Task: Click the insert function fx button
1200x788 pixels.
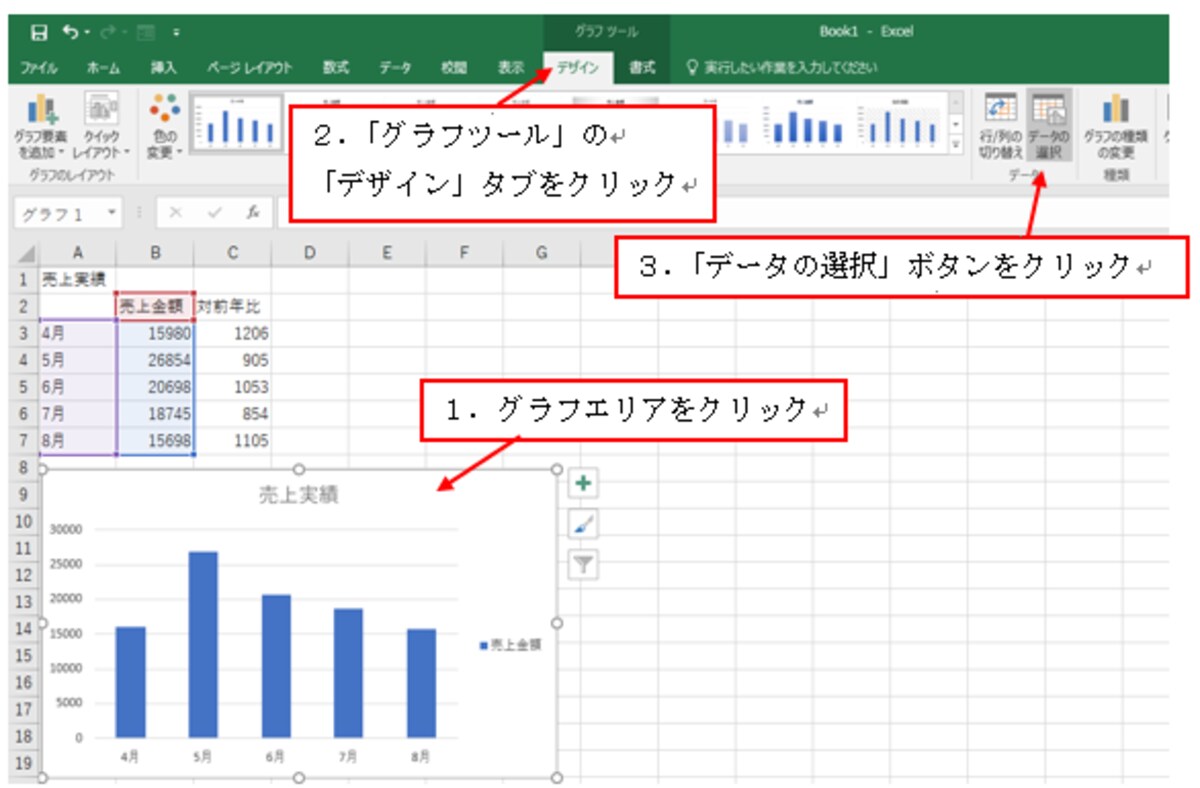Action: pos(254,213)
